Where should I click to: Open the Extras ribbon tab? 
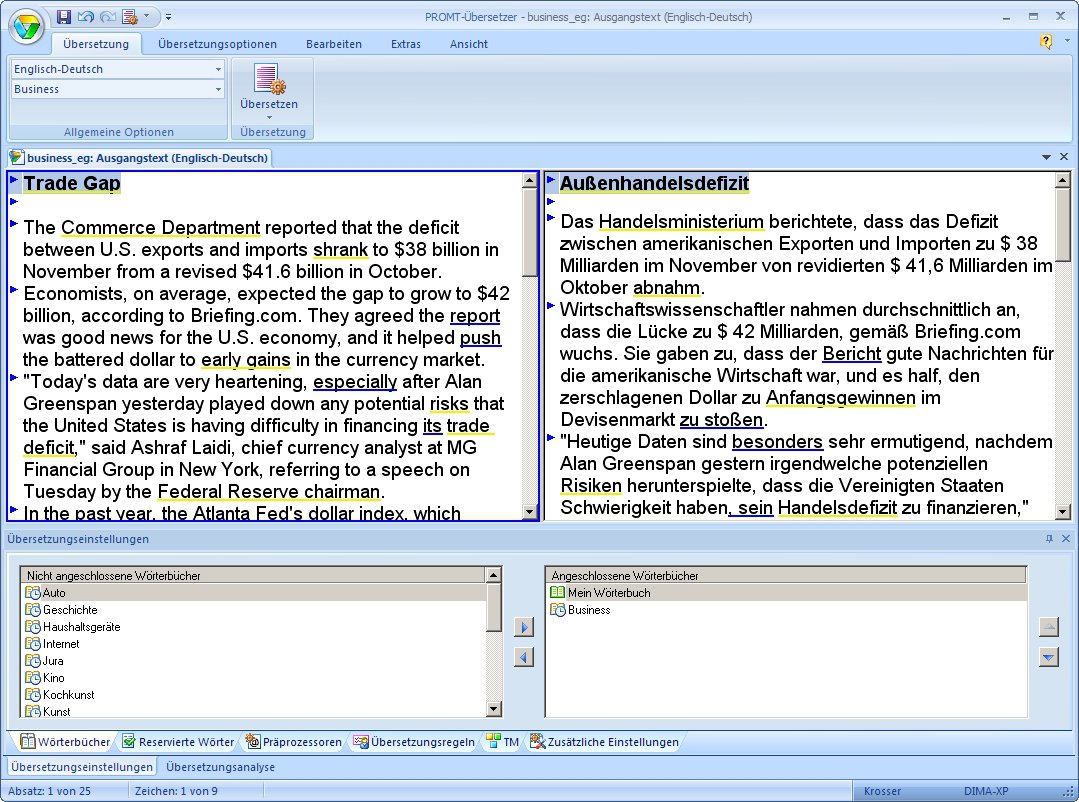tap(405, 44)
